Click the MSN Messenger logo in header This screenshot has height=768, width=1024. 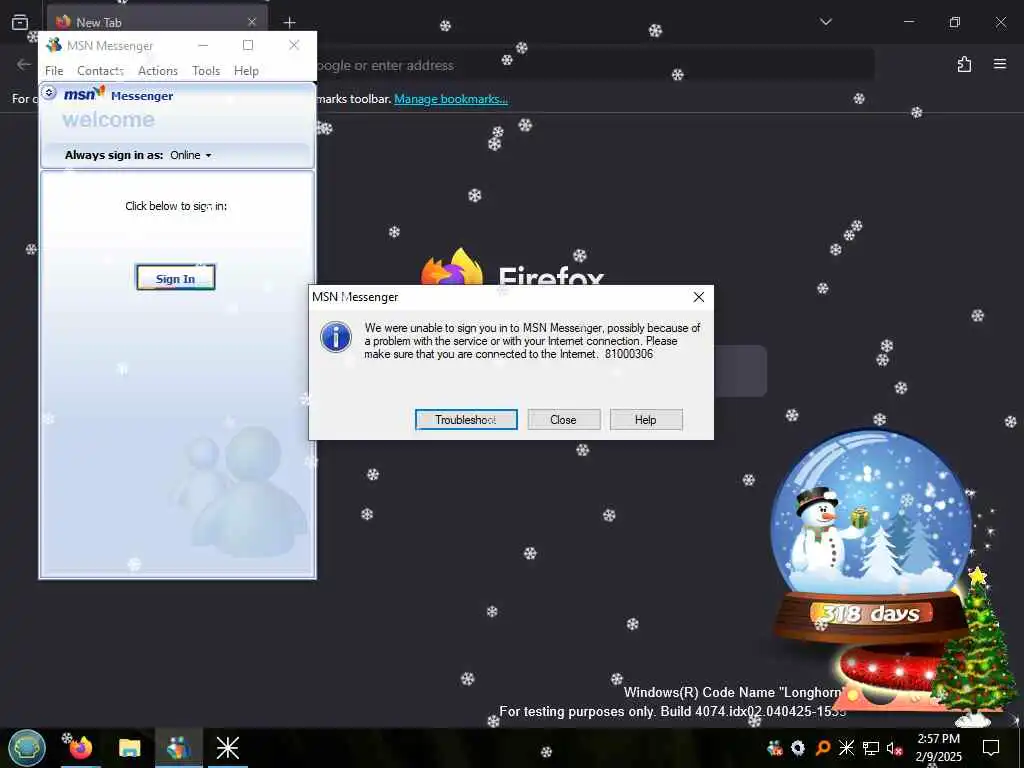118,95
